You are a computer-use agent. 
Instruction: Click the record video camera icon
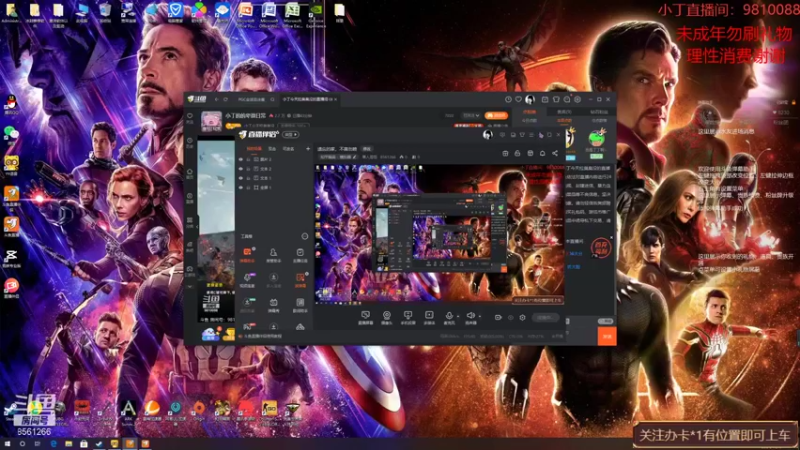click(x=498, y=317)
